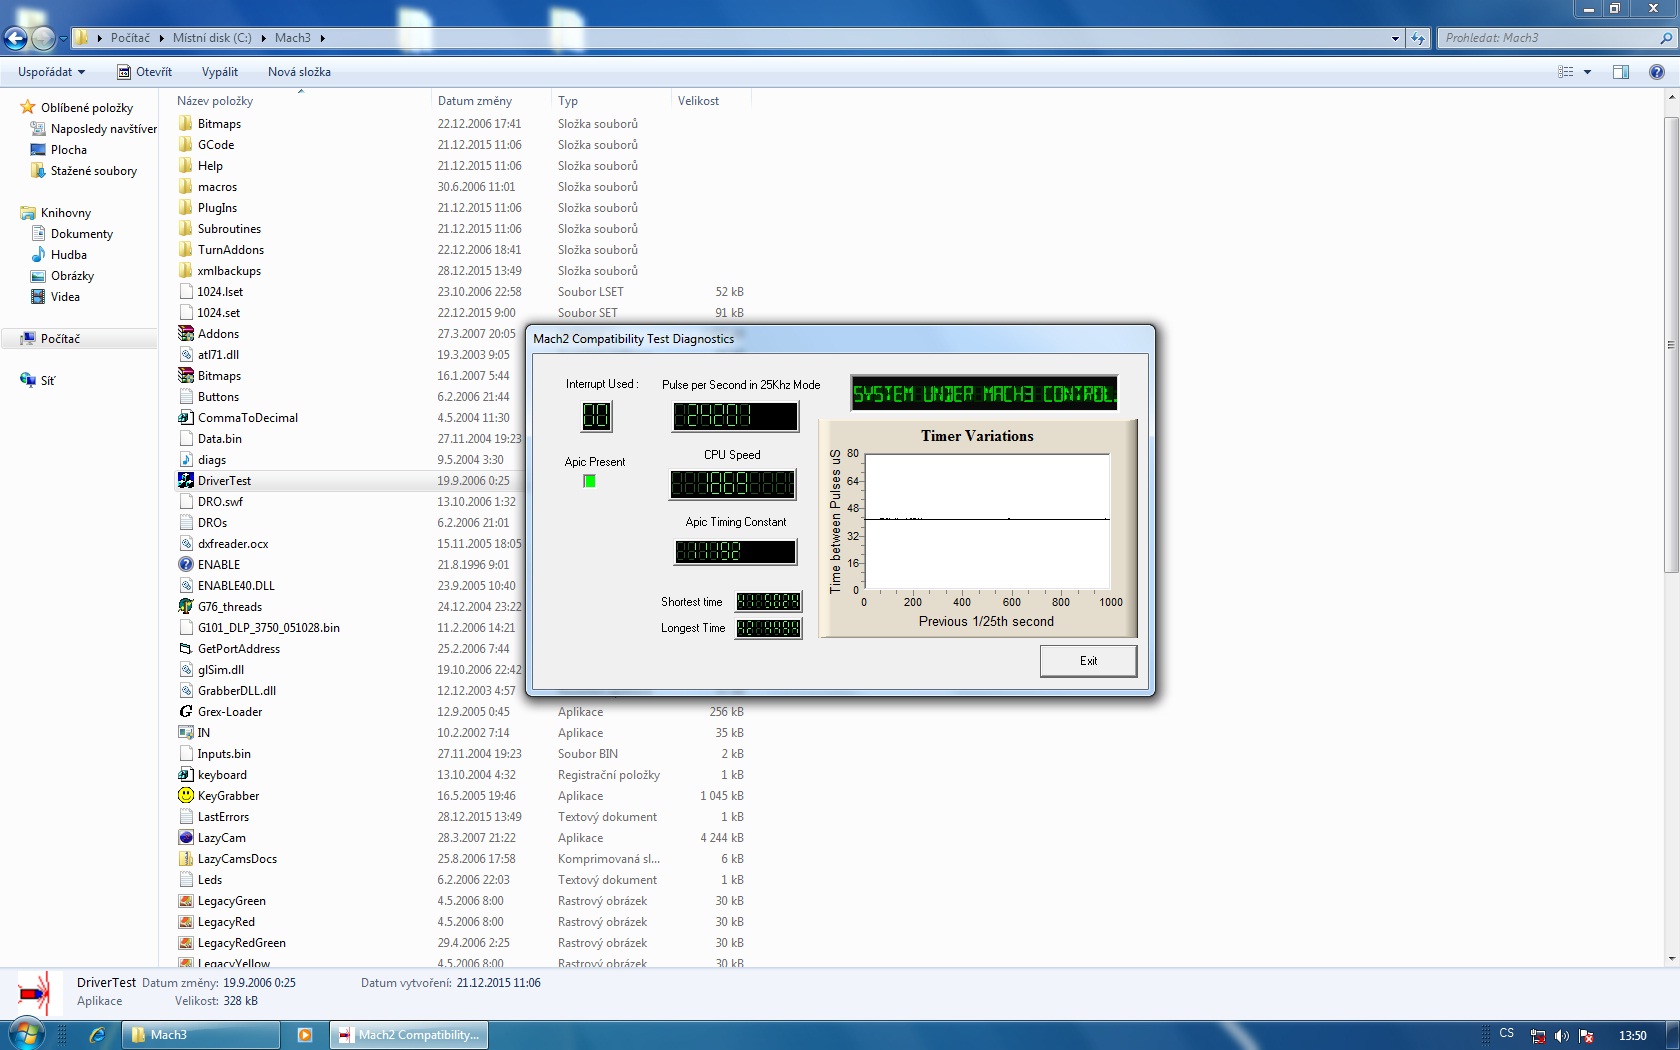Click the help question mark icon
Screen dimensions: 1680x1050
tap(1657, 72)
